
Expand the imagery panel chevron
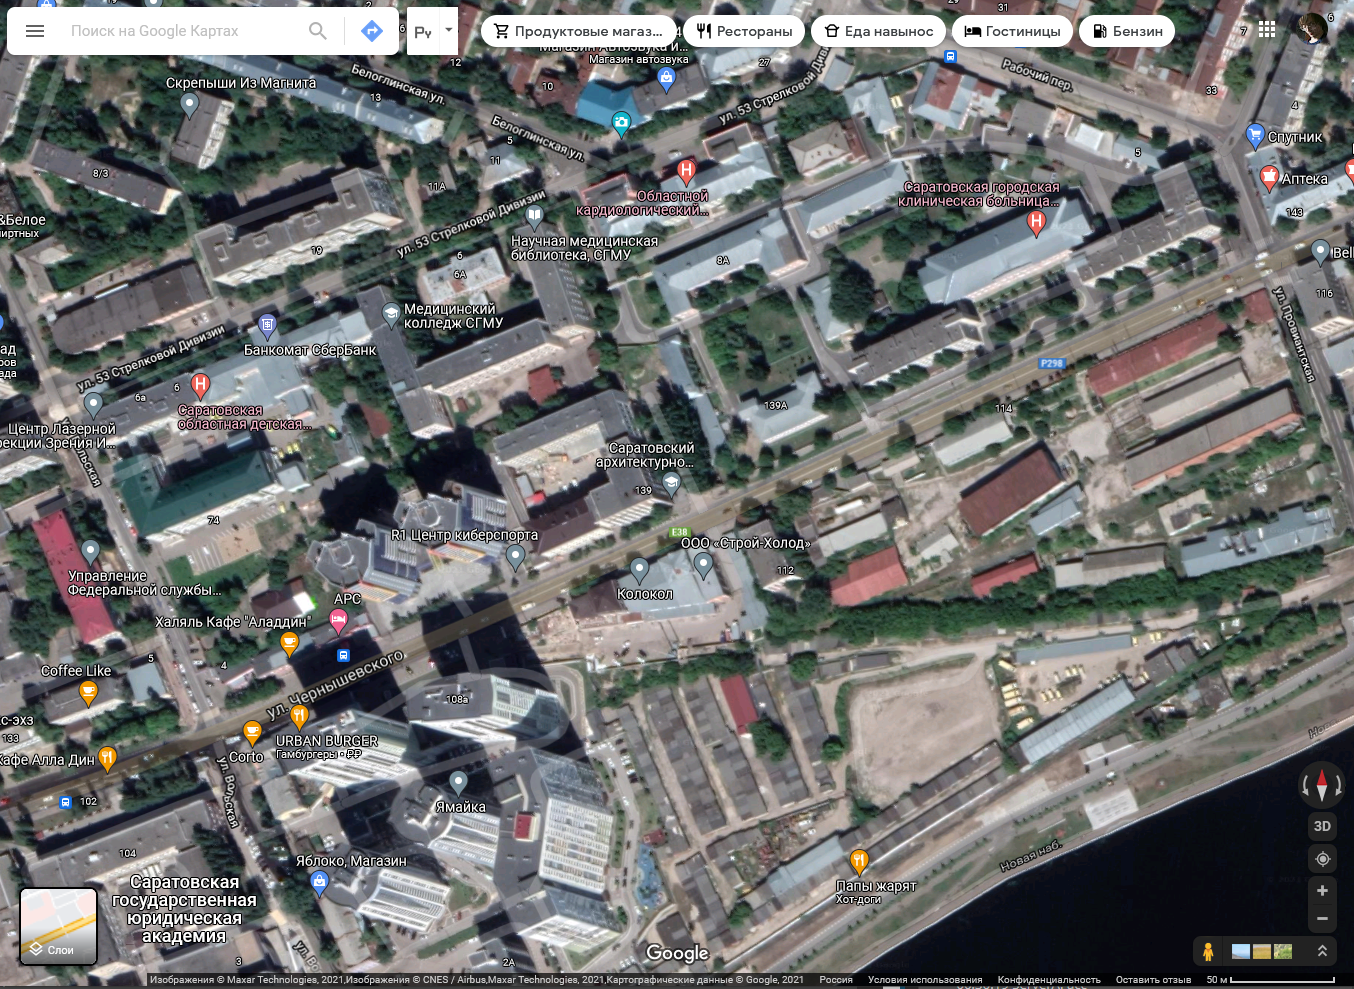click(x=1321, y=951)
